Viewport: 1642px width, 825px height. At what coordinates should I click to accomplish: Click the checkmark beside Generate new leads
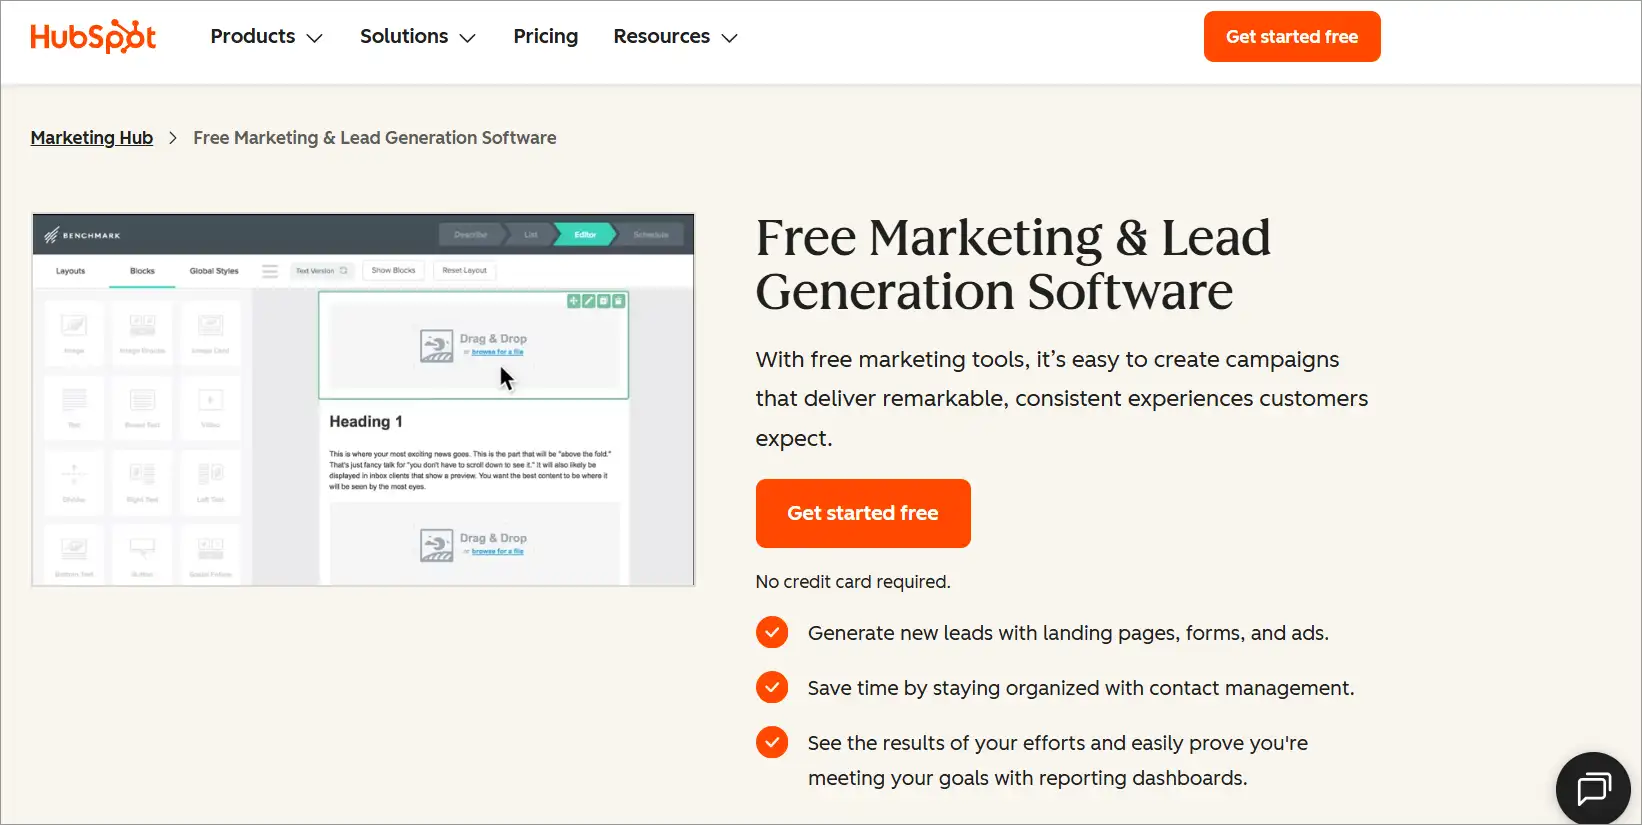coord(772,633)
